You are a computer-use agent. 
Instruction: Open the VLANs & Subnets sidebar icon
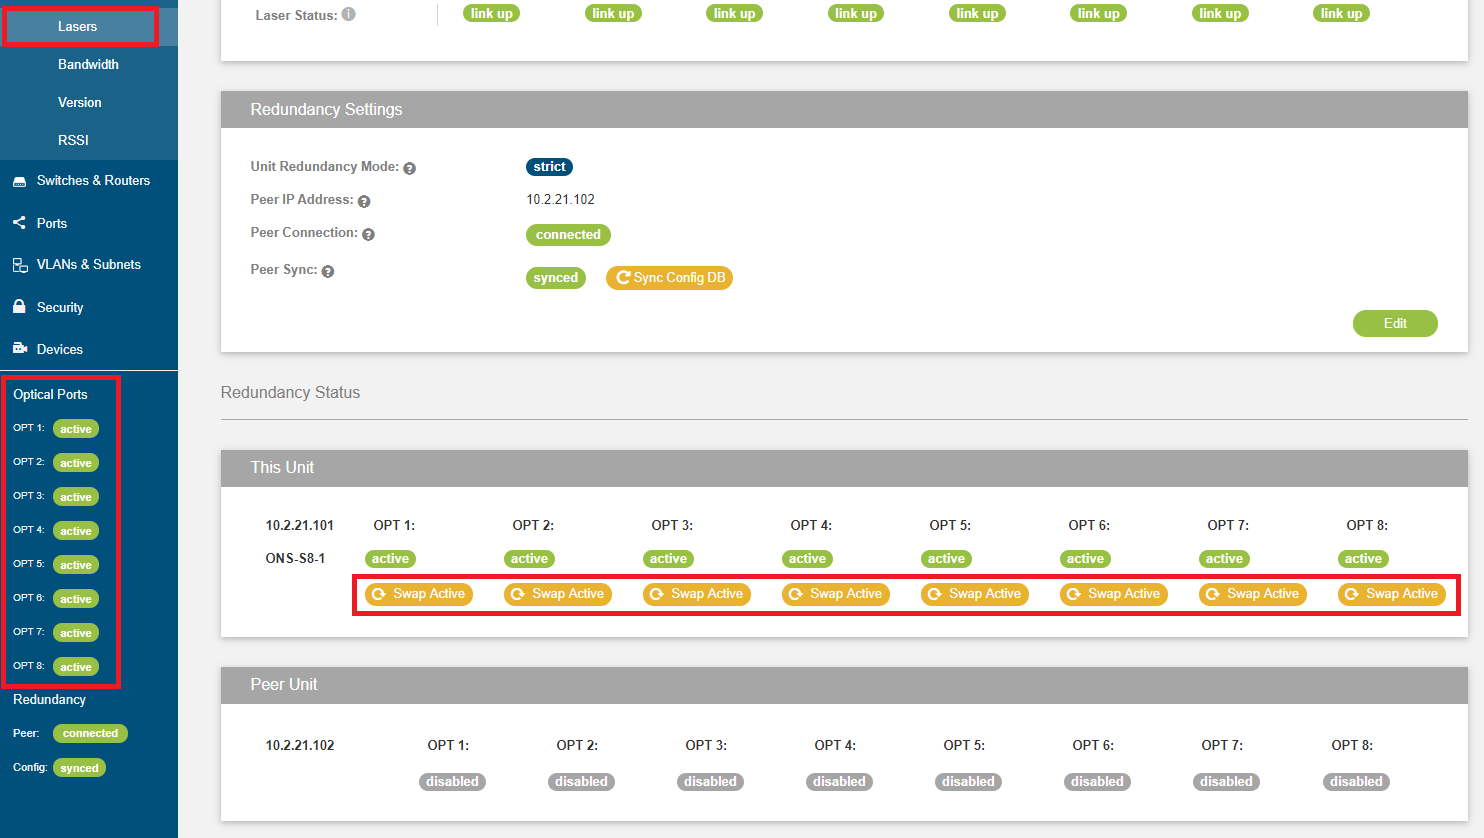(x=22, y=264)
